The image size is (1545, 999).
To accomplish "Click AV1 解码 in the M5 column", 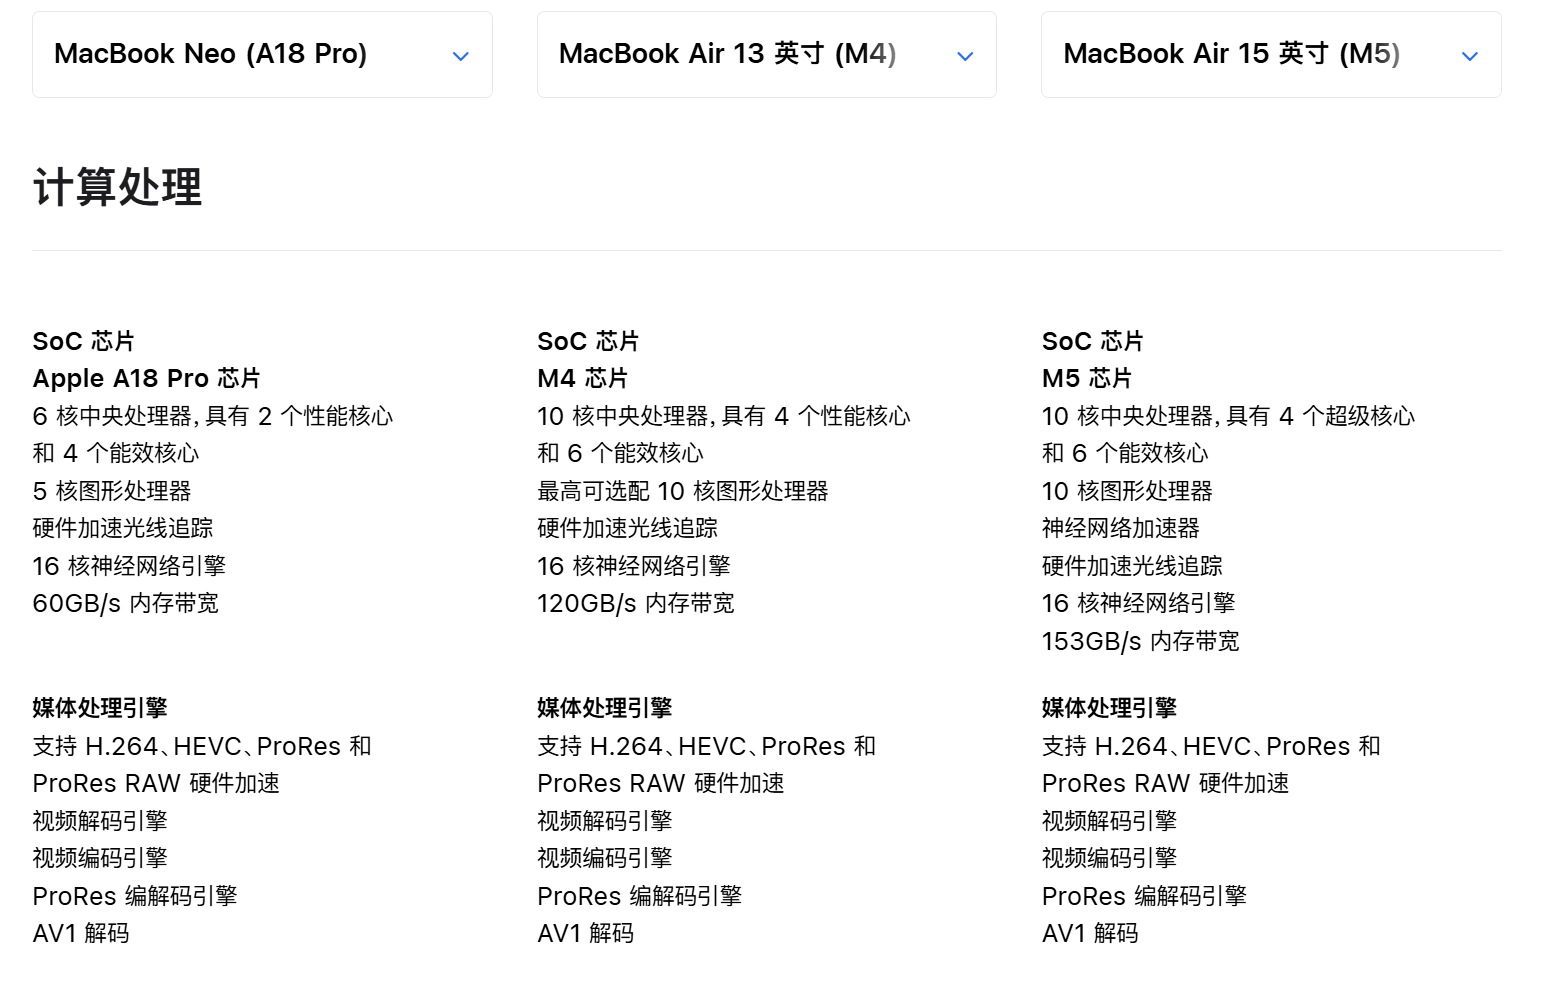I will pyautogui.click(x=1090, y=934).
